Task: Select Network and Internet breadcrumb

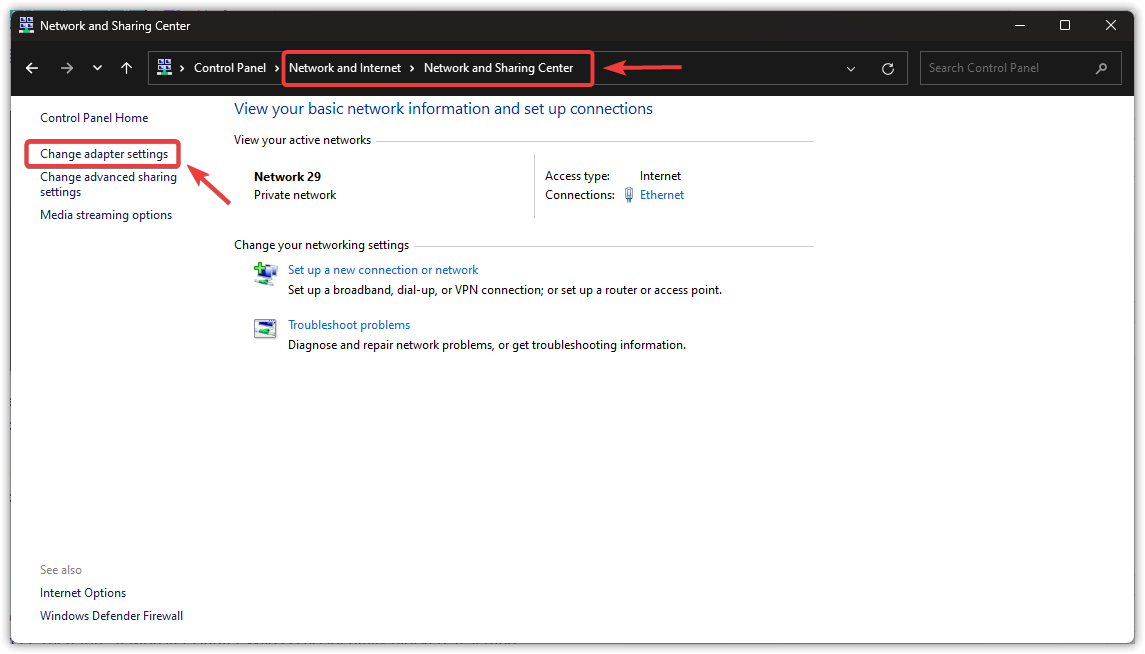Action: [x=345, y=68]
